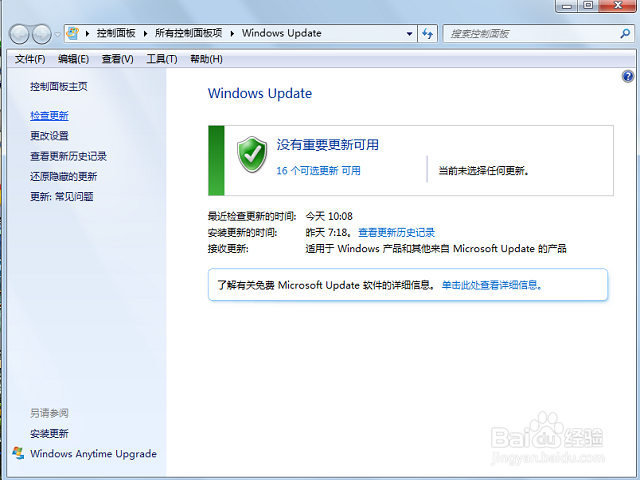The height and width of the screenshot is (480, 640).
Task: Close the Windows Update window
Action: click(618, 6)
